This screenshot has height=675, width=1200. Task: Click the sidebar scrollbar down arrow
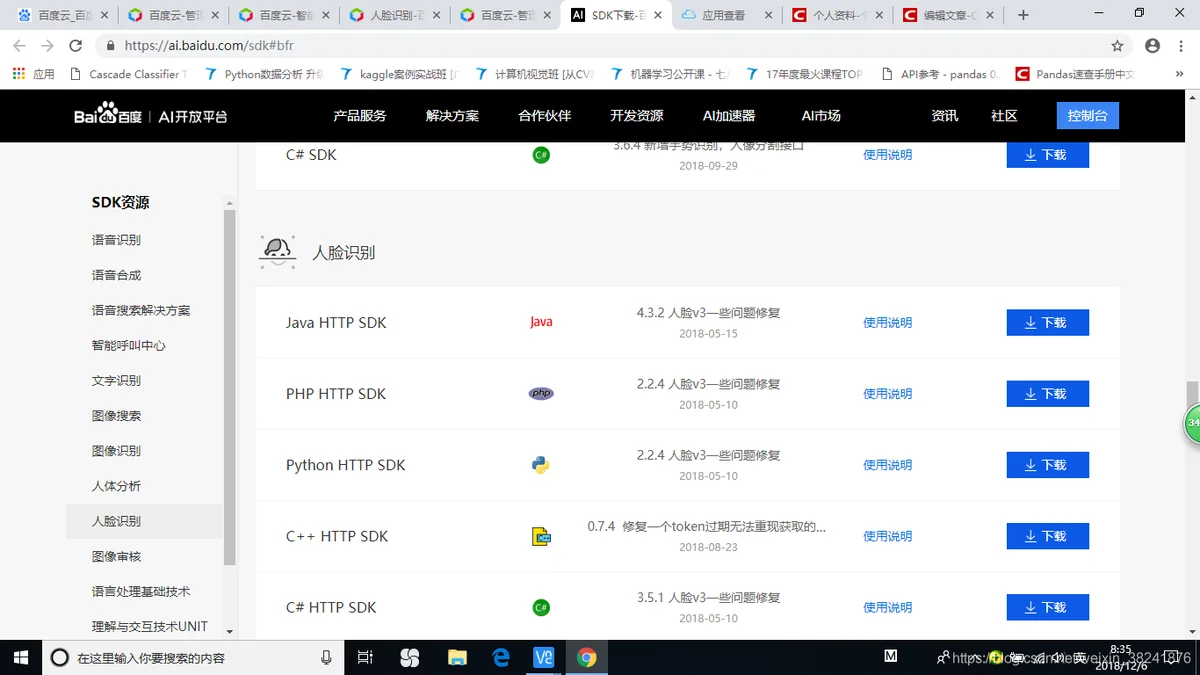pyautogui.click(x=229, y=632)
